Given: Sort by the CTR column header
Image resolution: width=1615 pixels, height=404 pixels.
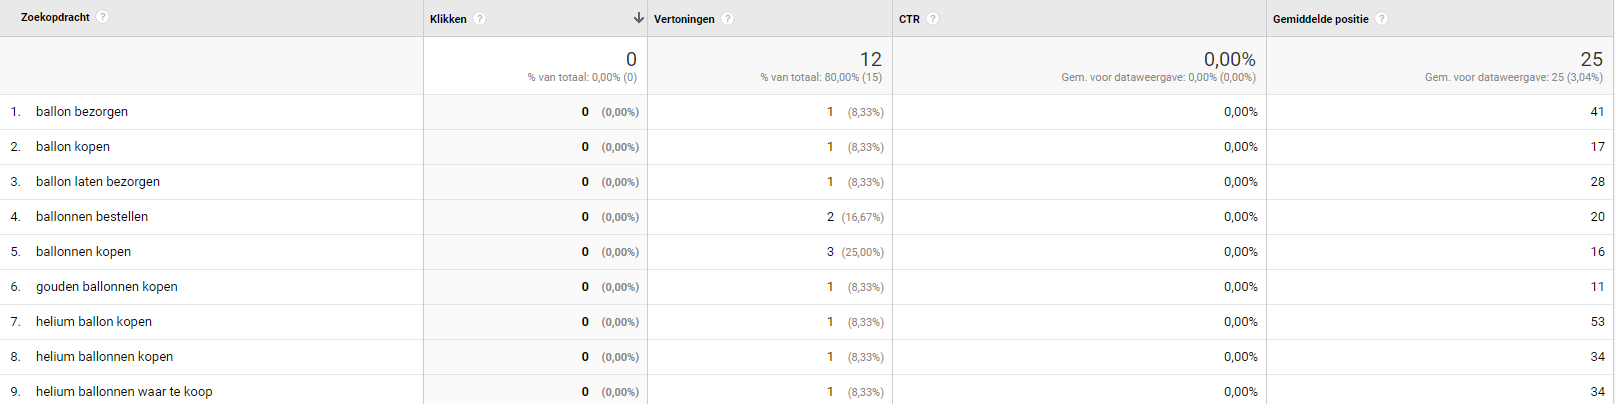Looking at the screenshot, I should (909, 19).
